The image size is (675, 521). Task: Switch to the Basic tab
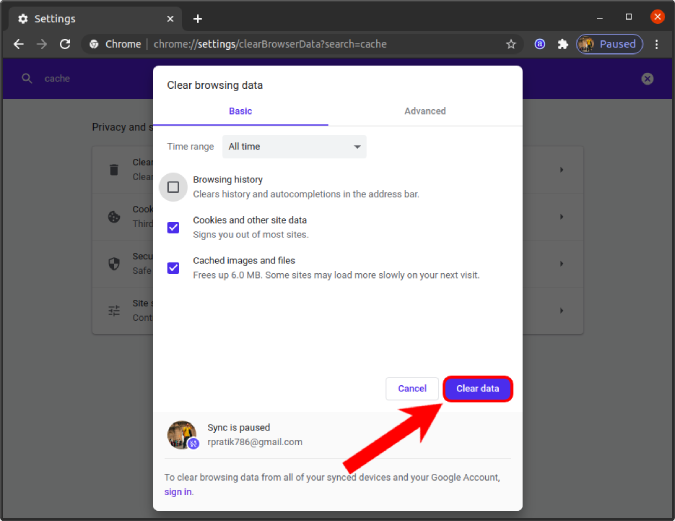pos(240,111)
